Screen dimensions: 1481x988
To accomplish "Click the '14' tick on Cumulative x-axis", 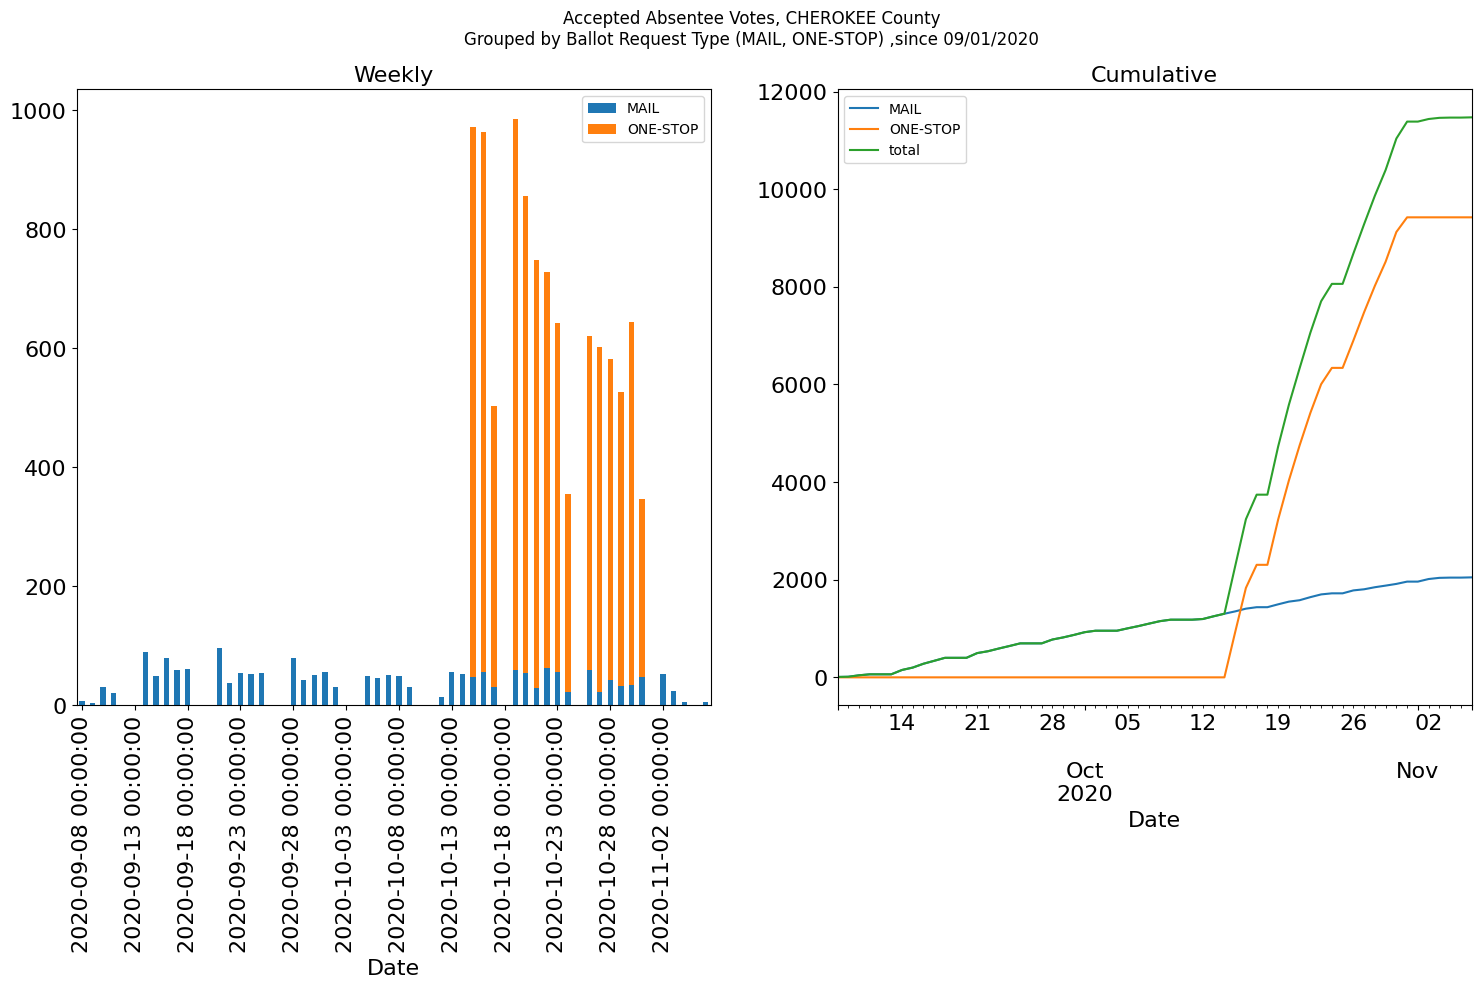I will 902,723.
